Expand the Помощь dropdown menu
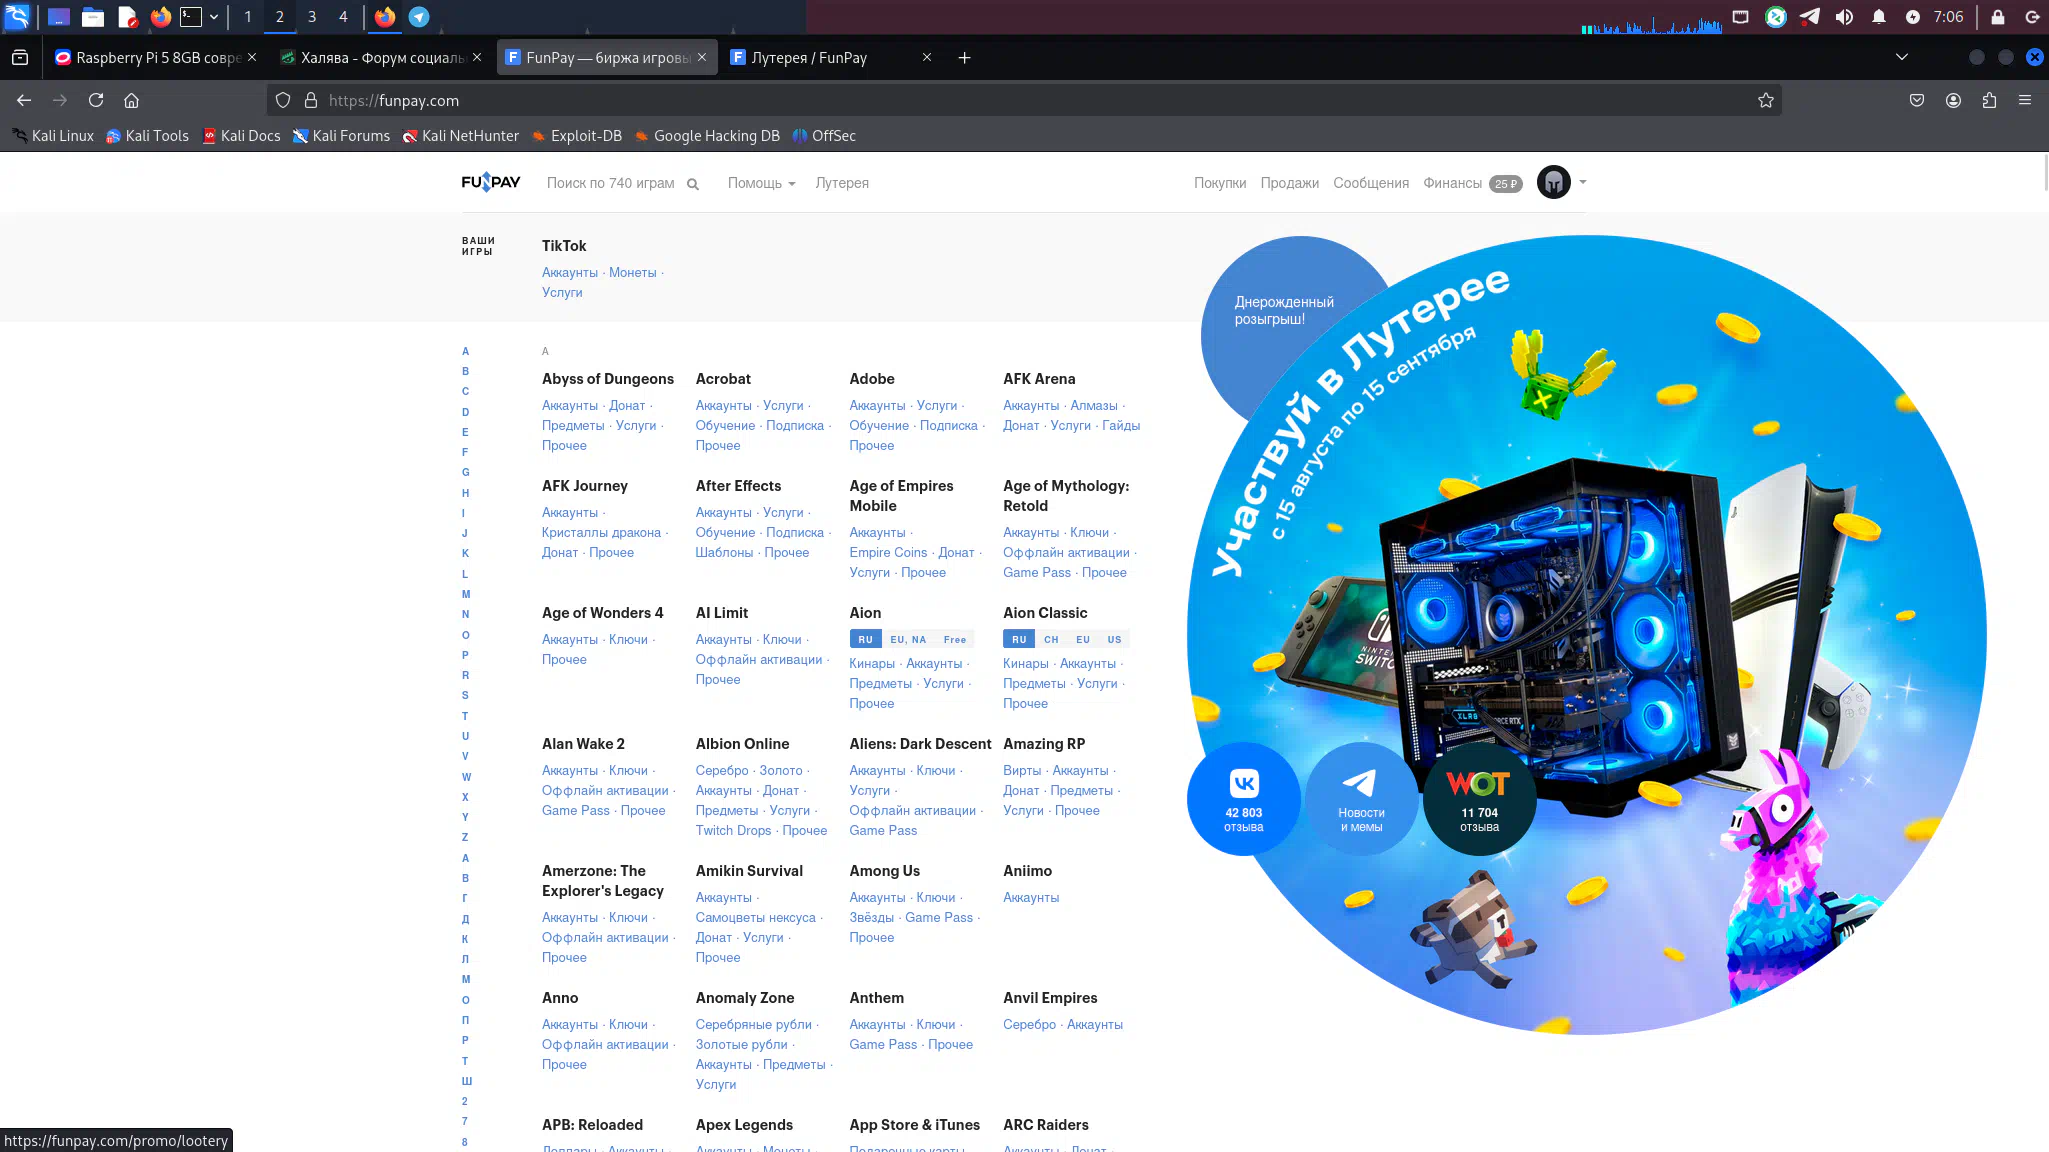This screenshot has width=2049, height=1152. 761,183
